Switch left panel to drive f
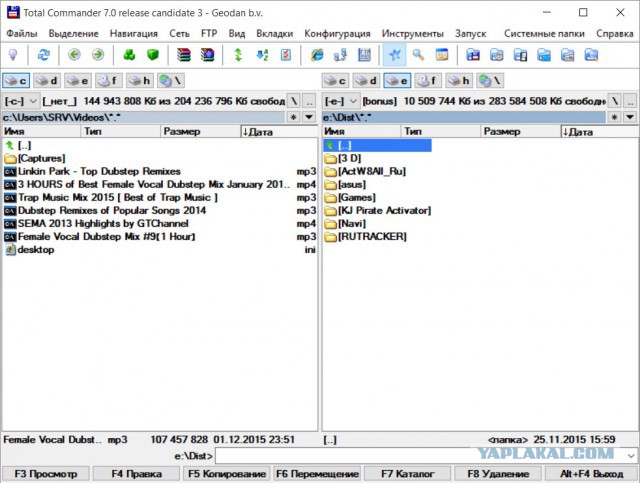 (109, 81)
